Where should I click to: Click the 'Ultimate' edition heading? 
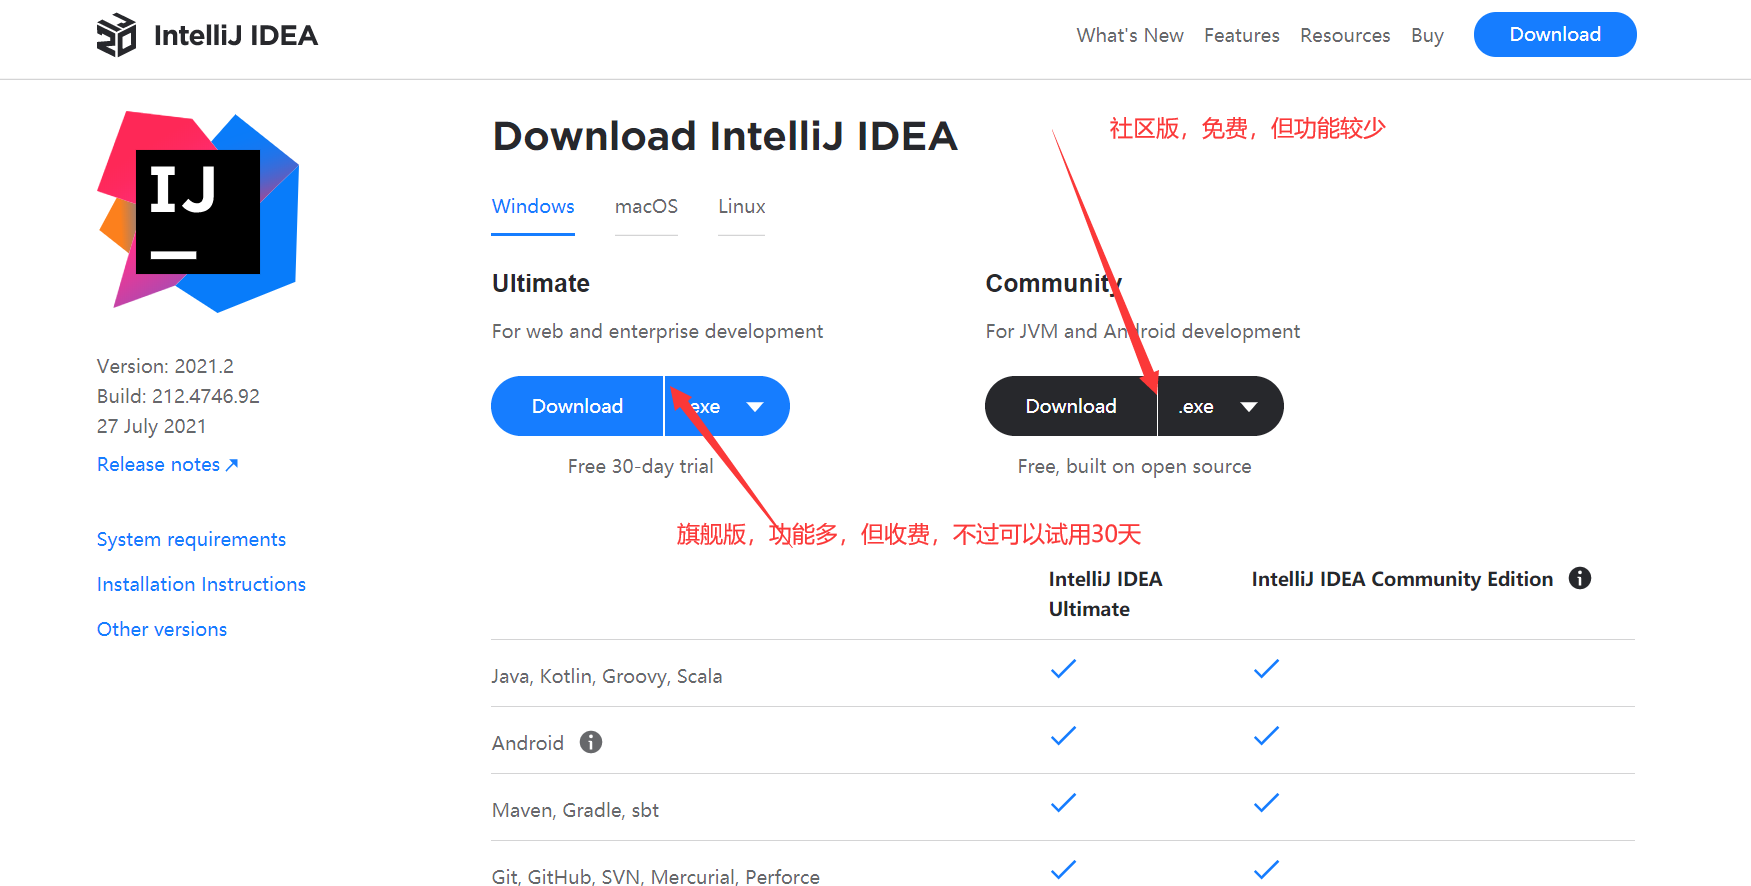pos(541,283)
